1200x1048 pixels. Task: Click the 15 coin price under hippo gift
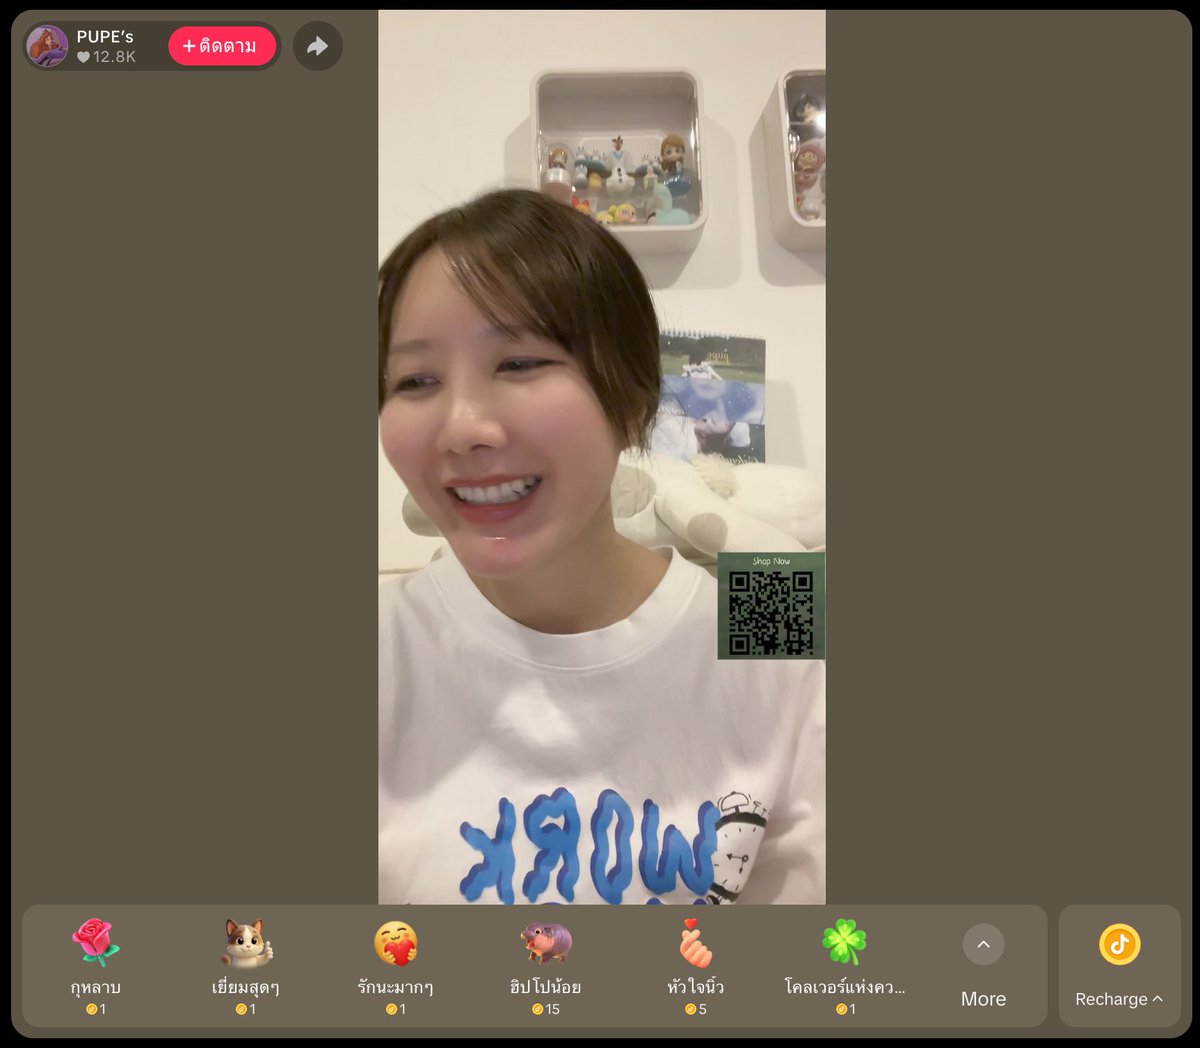tap(546, 1009)
